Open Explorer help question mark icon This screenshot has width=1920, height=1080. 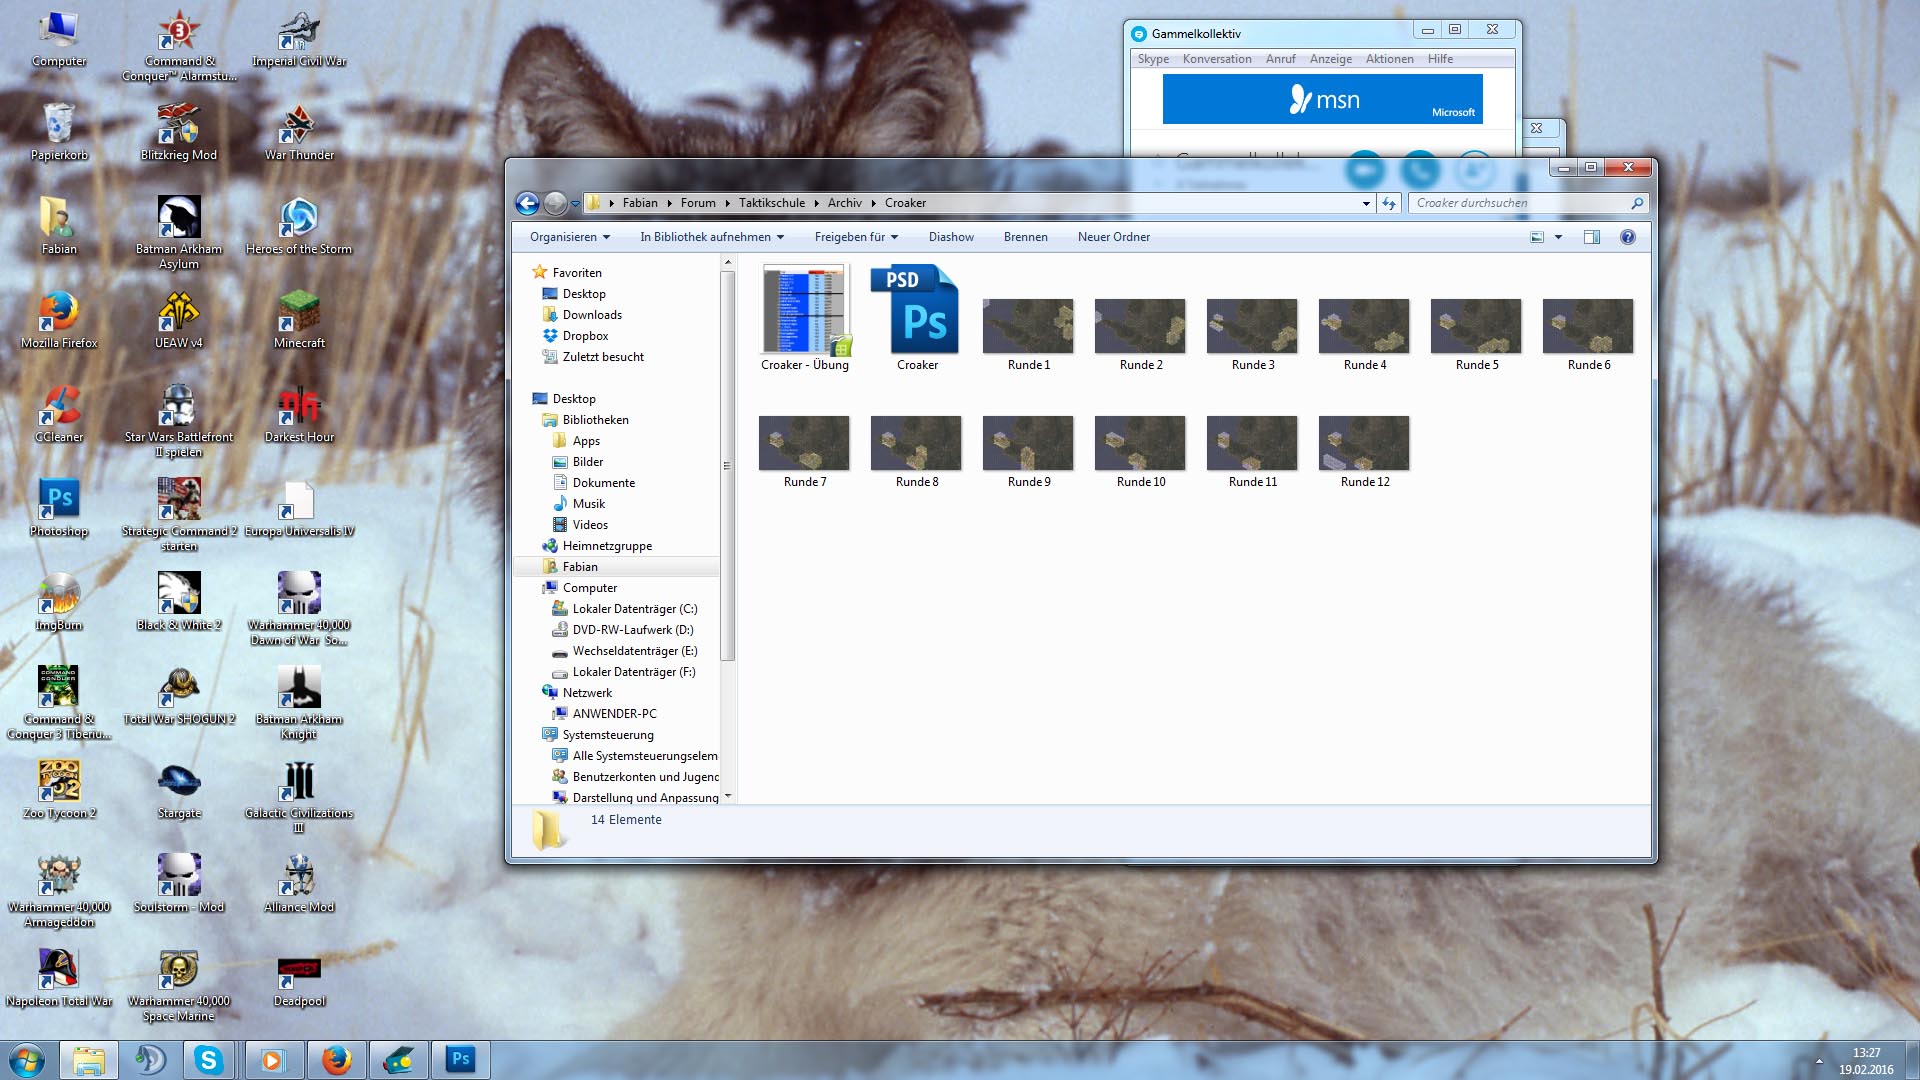coord(1627,237)
